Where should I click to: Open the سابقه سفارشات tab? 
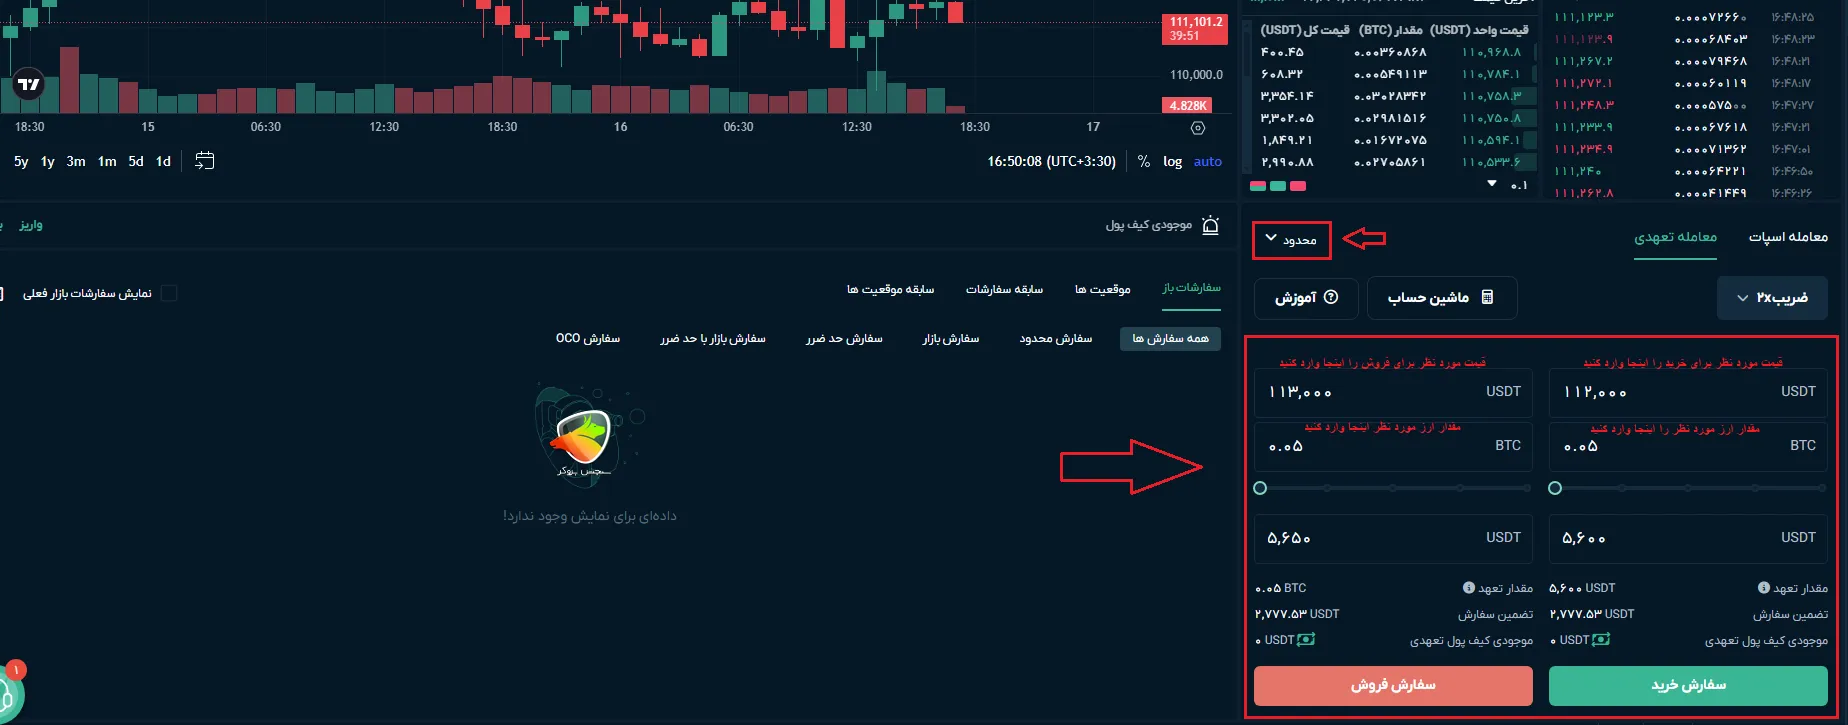1004,289
